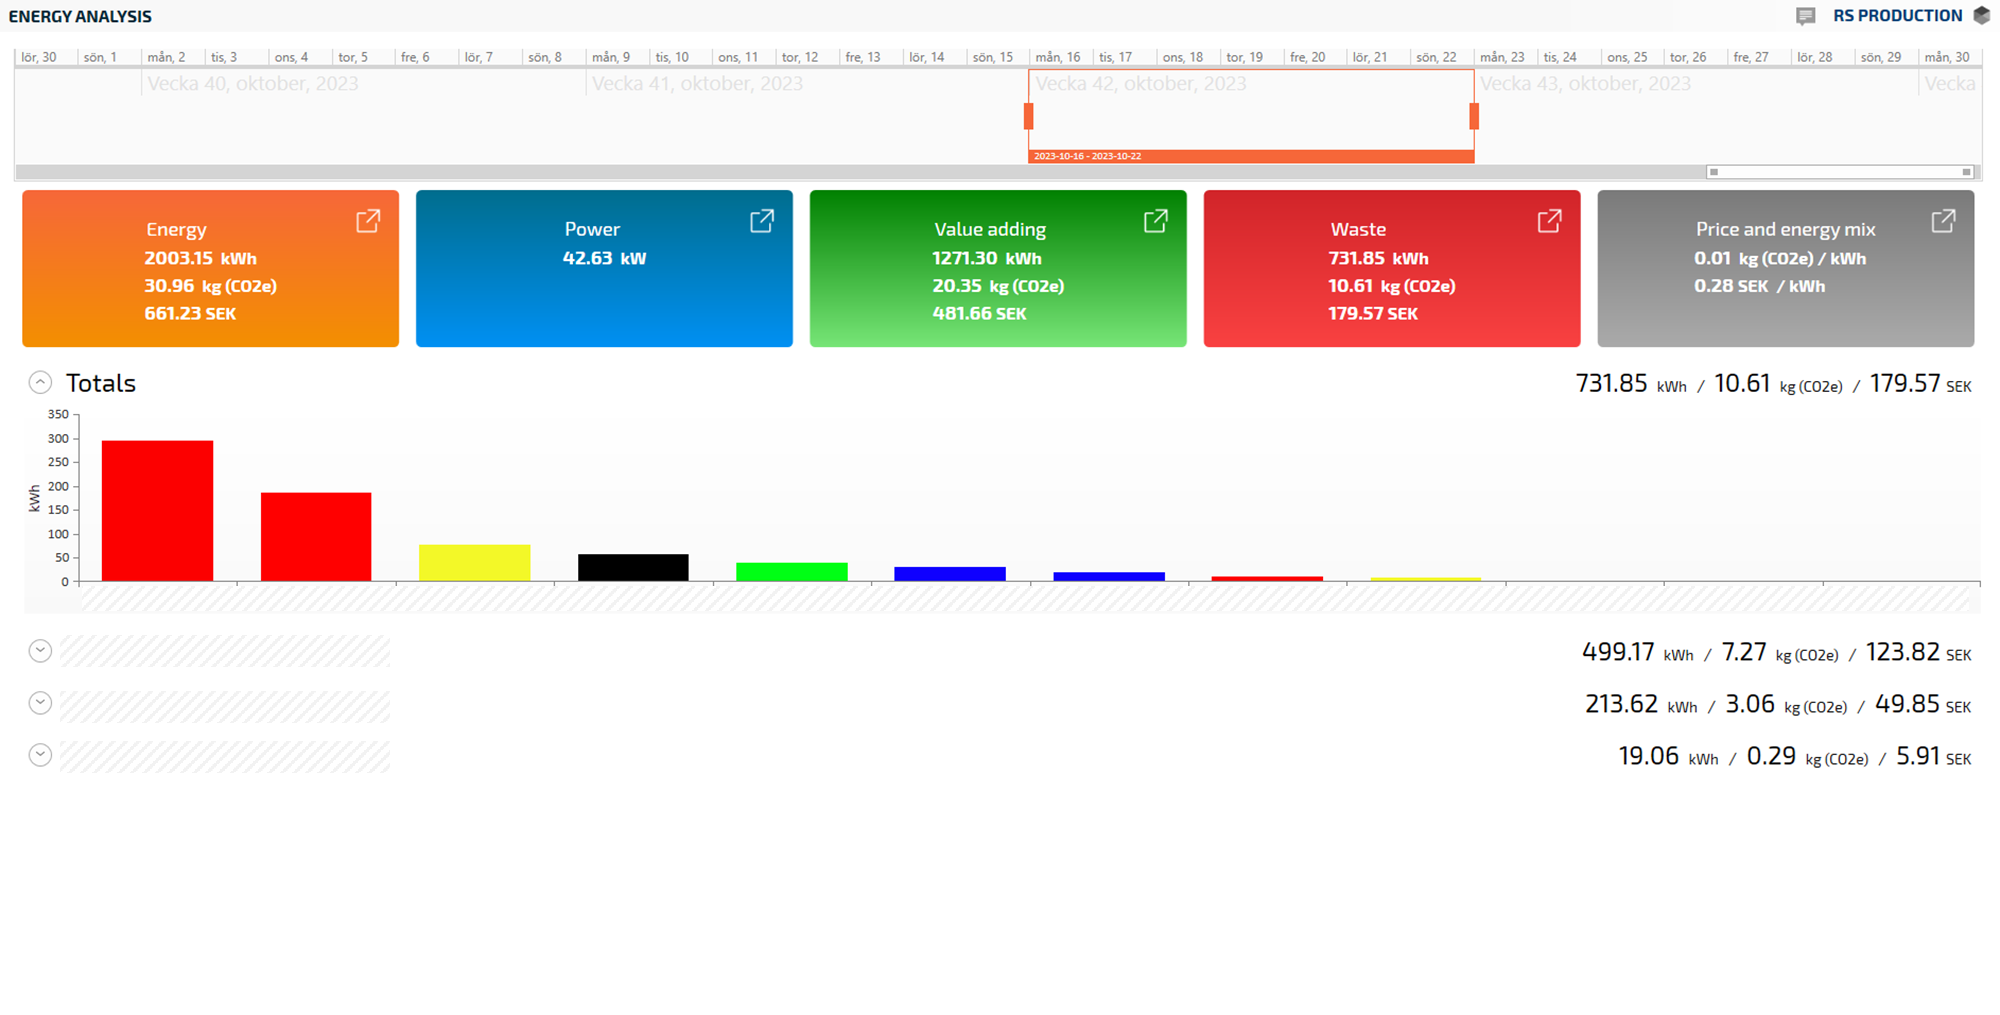Click the comment icon beside RS Production
The image size is (2000, 1015).
pyautogui.click(x=1805, y=16)
